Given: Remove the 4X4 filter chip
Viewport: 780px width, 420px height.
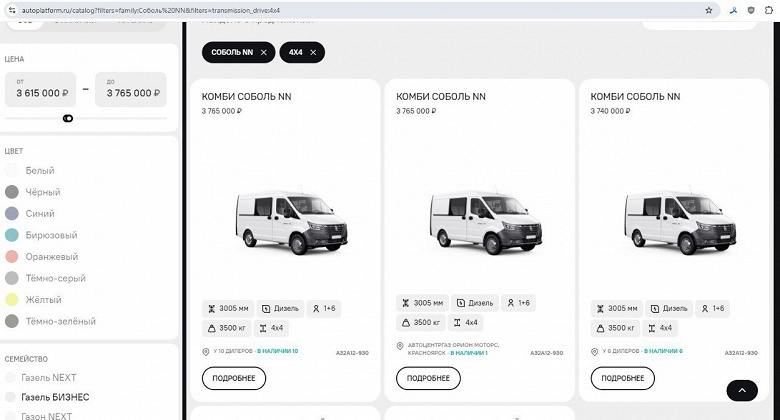Looking at the screenshot, I should click(x=313, y=52).
